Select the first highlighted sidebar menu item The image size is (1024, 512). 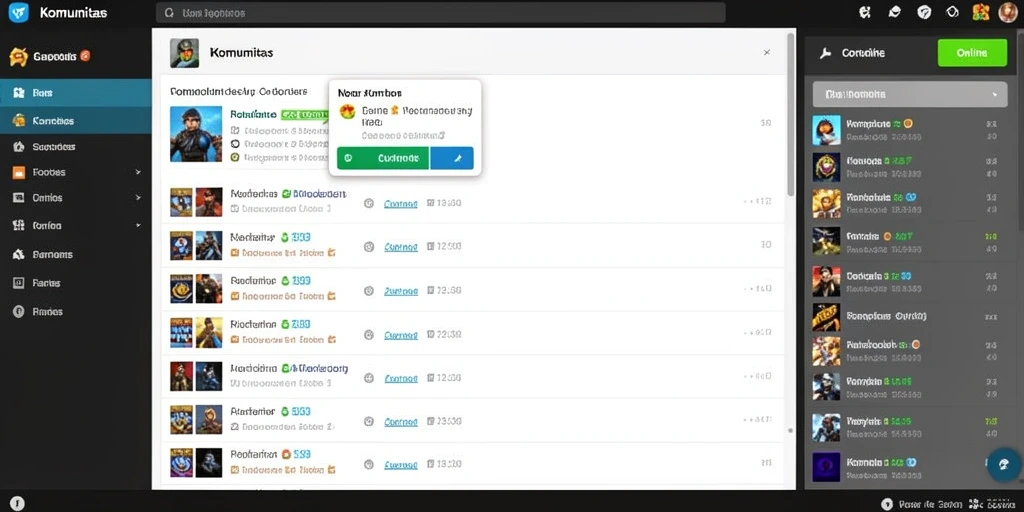76,93
